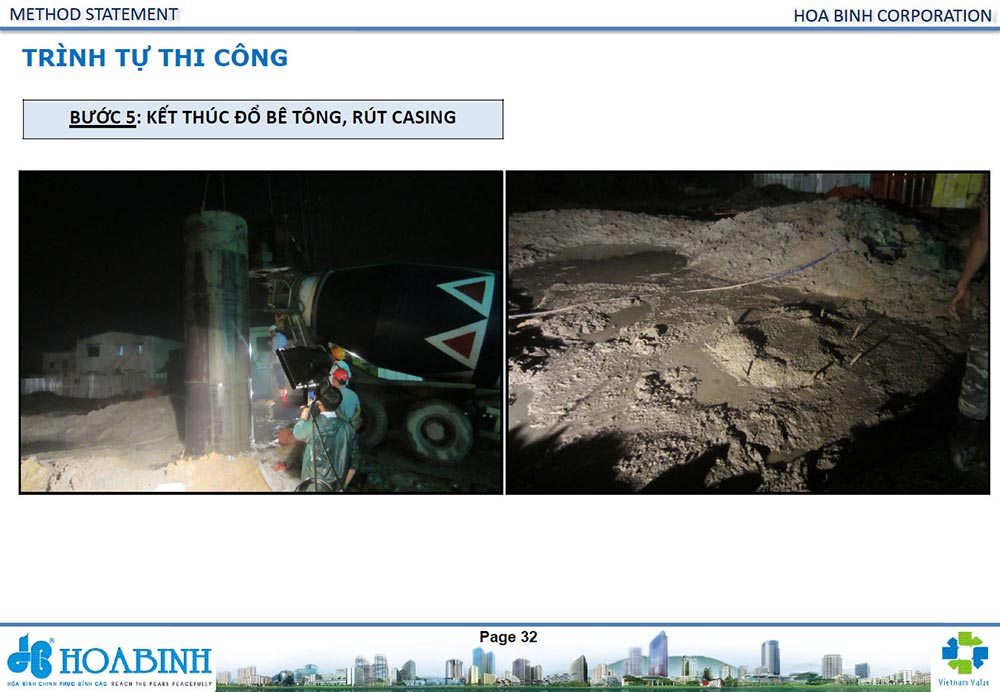The image size is (1000, 692).
Task: Click the concrete mixer truck wheel
Action: 439,433
